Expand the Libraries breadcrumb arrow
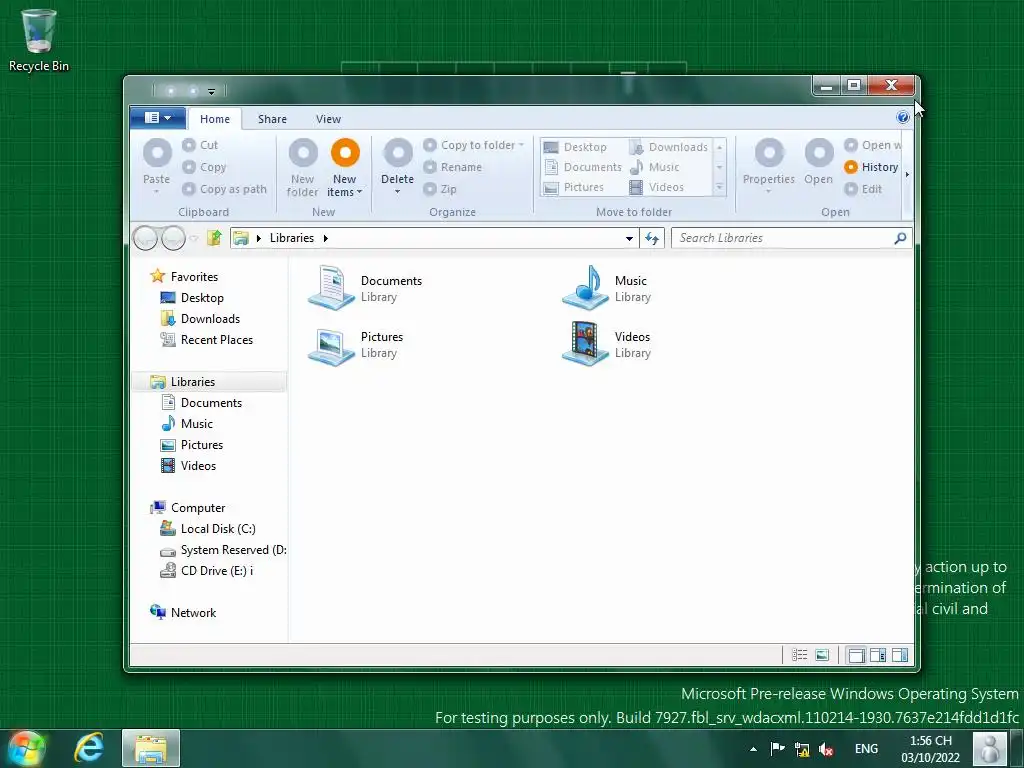This screenshot has width=1024, height=768. click(325, 238)
